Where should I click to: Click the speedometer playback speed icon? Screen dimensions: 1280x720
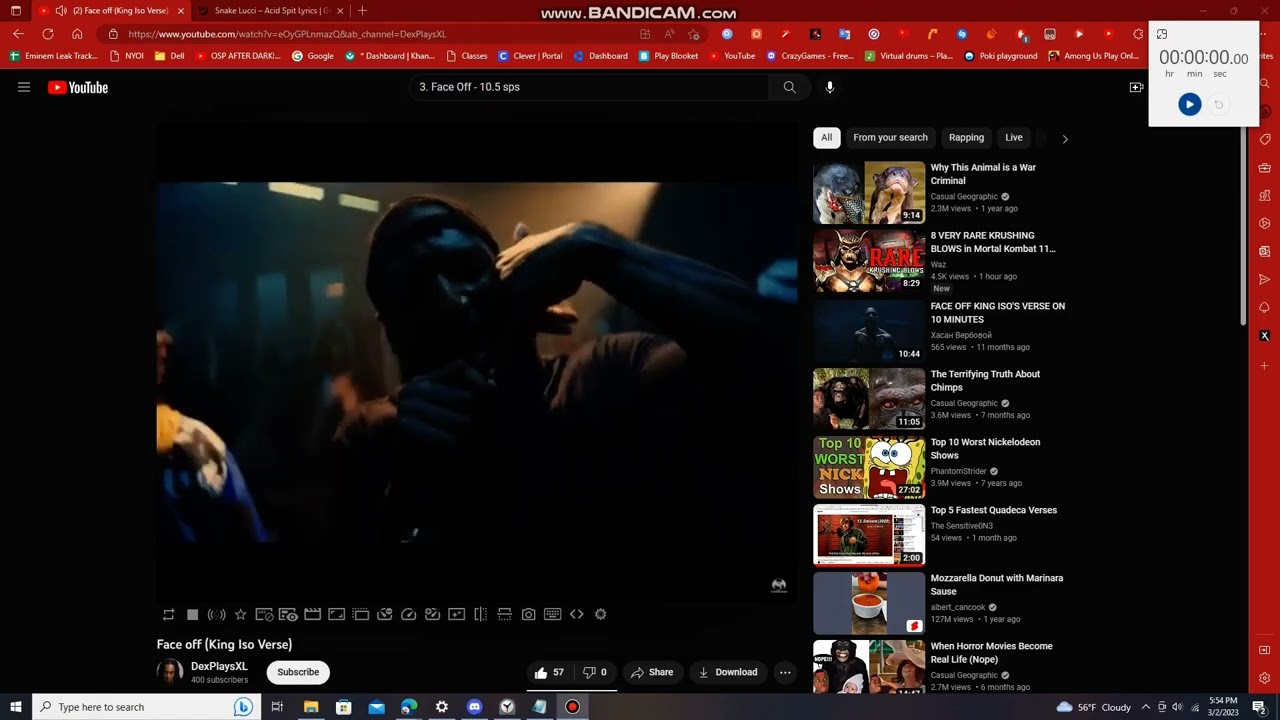pos(408,614)
